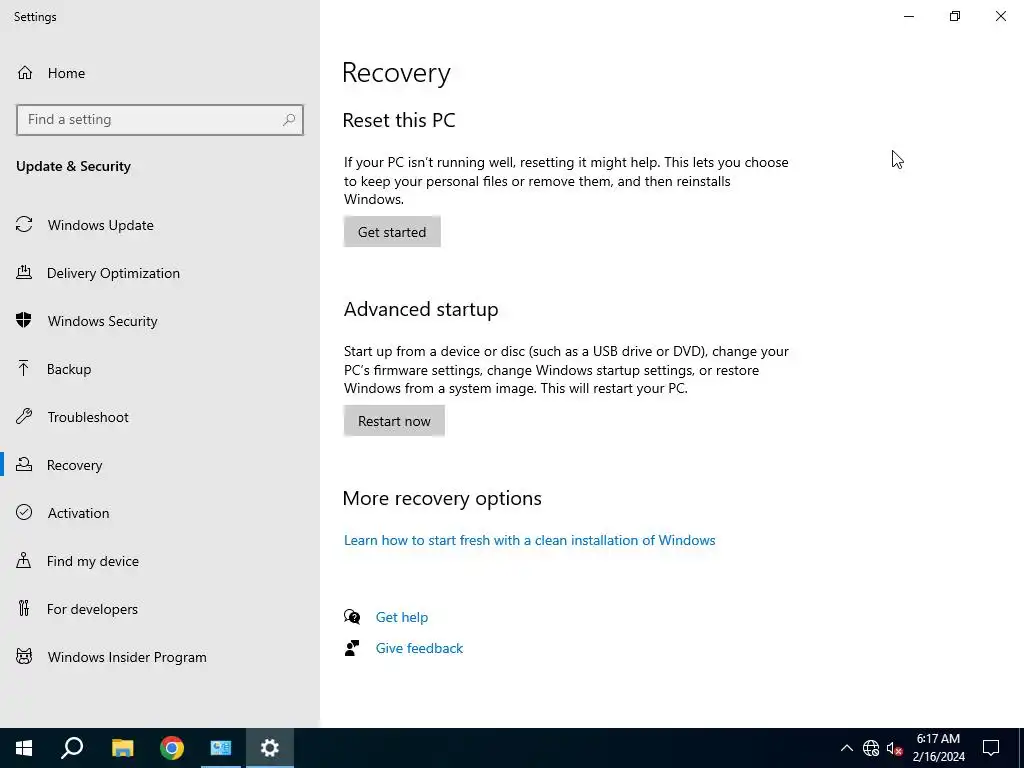Click the network globe tray icon
The height and width of the screenshot is (768, 1024).
871,748
